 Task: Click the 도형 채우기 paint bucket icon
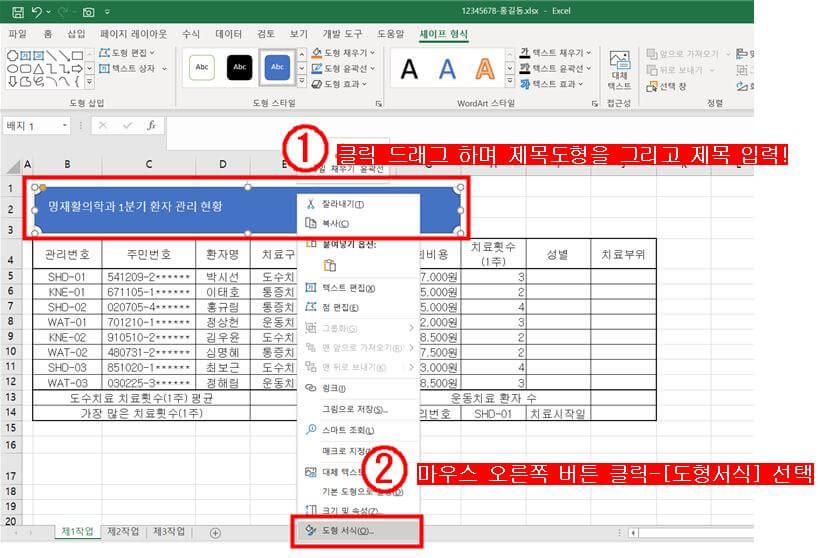316,53
